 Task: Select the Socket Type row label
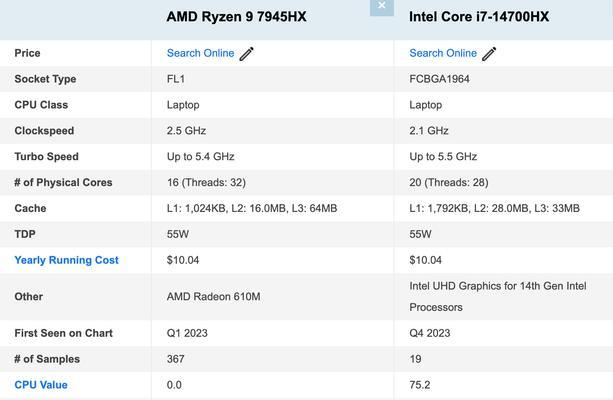click(x=45, y=79)
